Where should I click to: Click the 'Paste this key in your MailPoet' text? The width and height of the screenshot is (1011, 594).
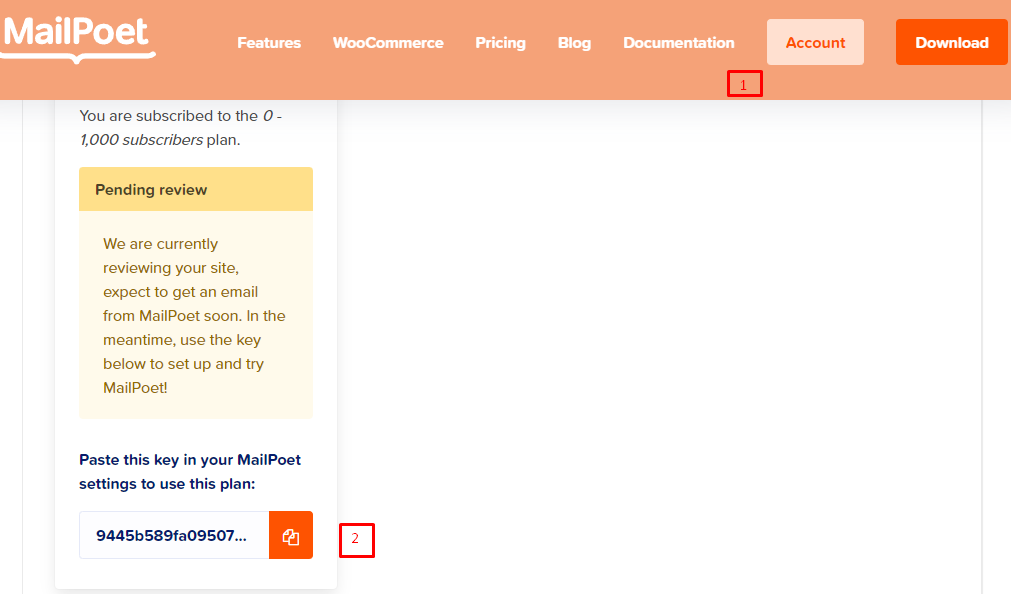190,460
